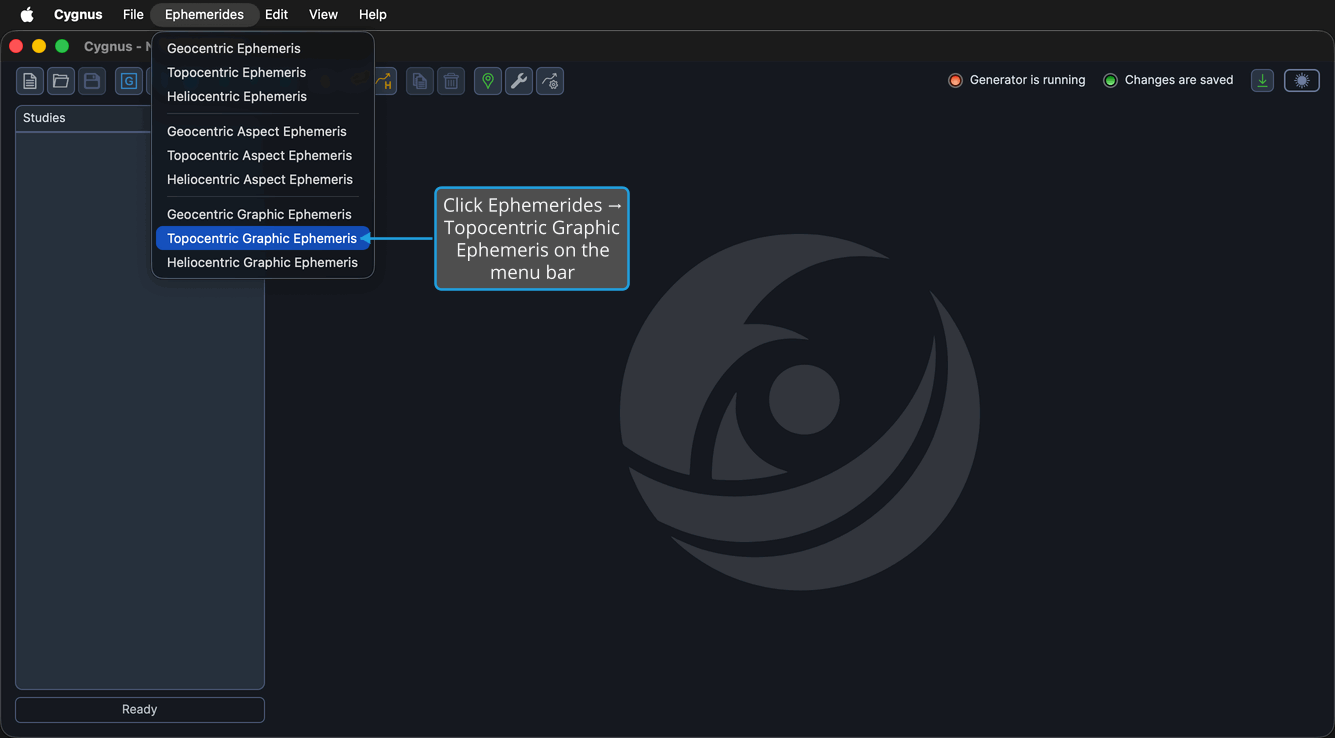Click the heliocentric graph H toolbar icon
This screenshot has width=1335, height=738.
(x=385, y=81)
